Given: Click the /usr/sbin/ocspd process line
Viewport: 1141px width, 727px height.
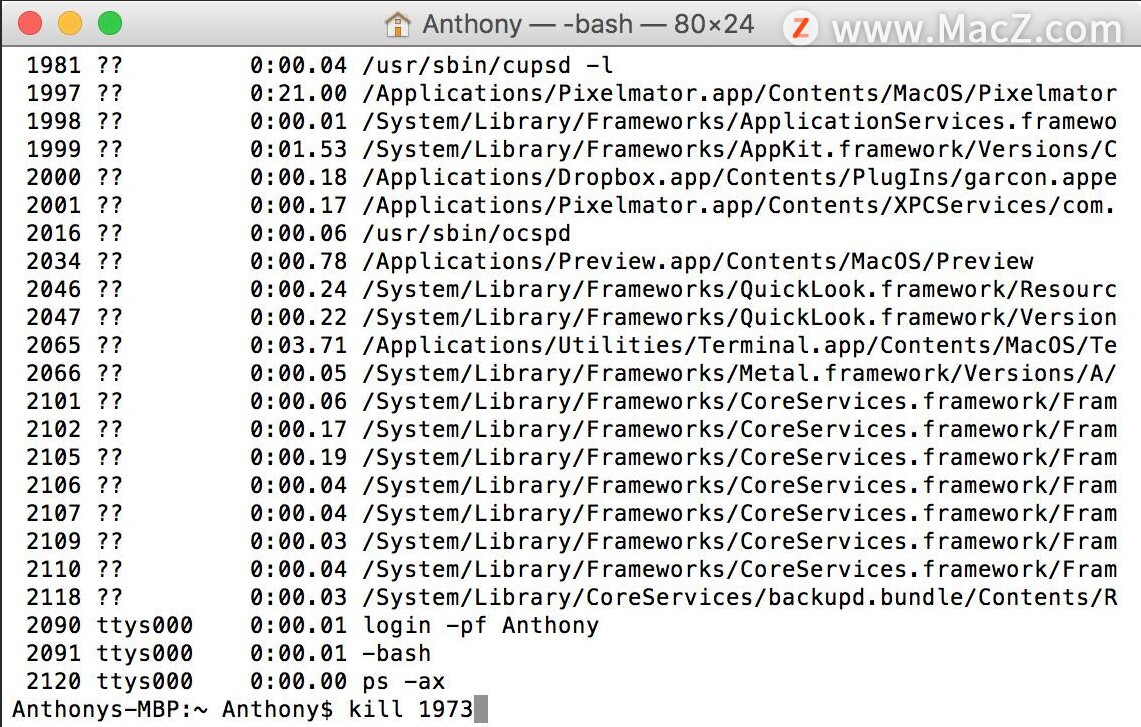Looking at the screenshot, I should [298, 234].
